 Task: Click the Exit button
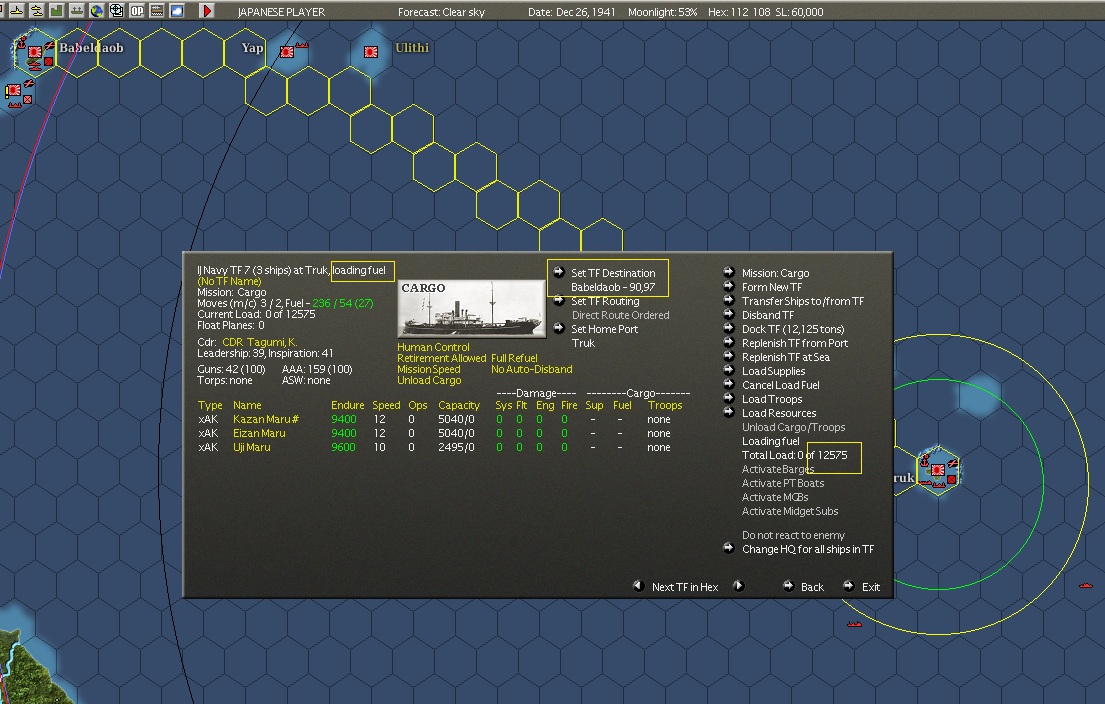[x=870, y=587]
